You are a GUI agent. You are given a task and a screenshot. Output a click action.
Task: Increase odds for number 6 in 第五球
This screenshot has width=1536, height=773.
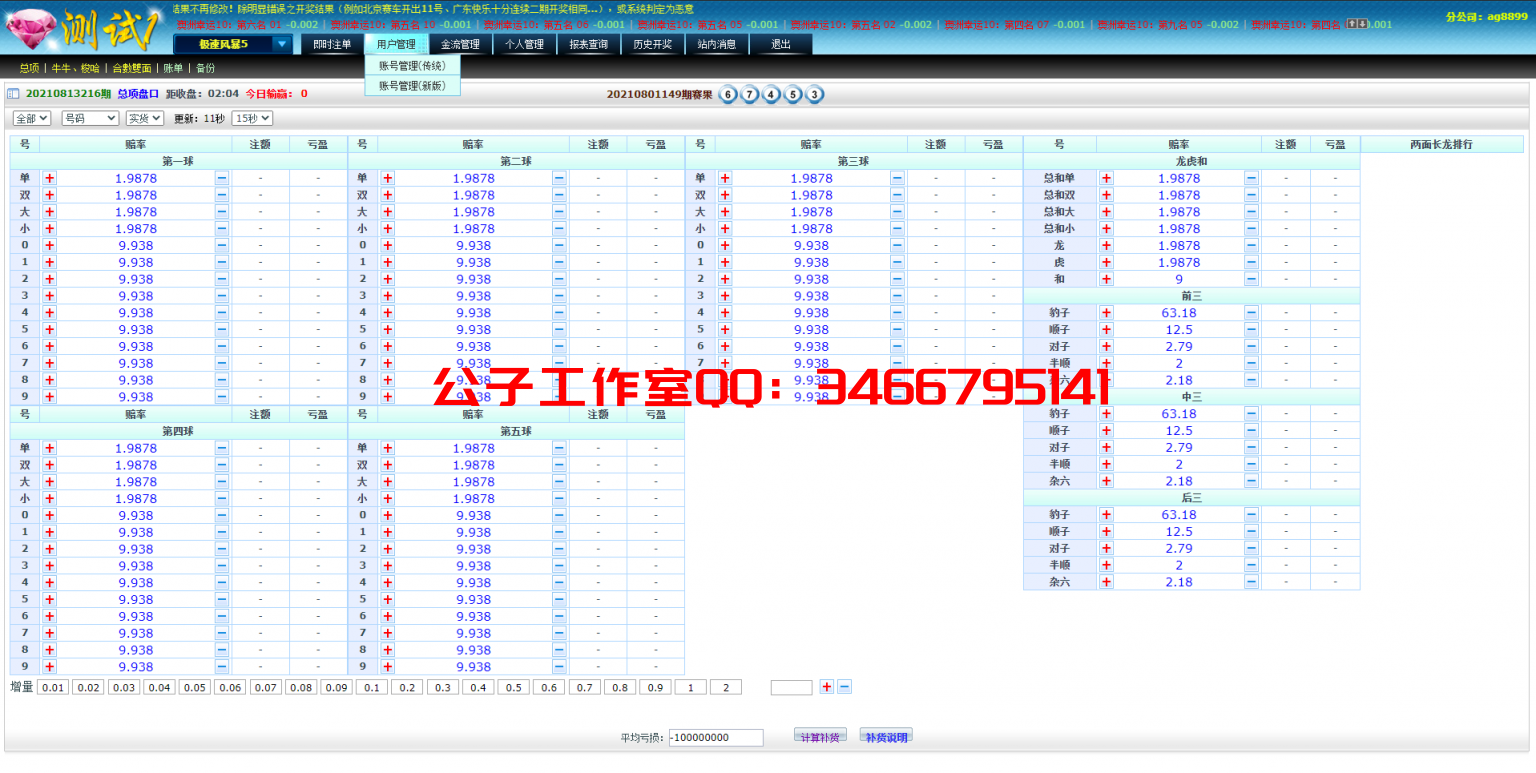point(388,616)
